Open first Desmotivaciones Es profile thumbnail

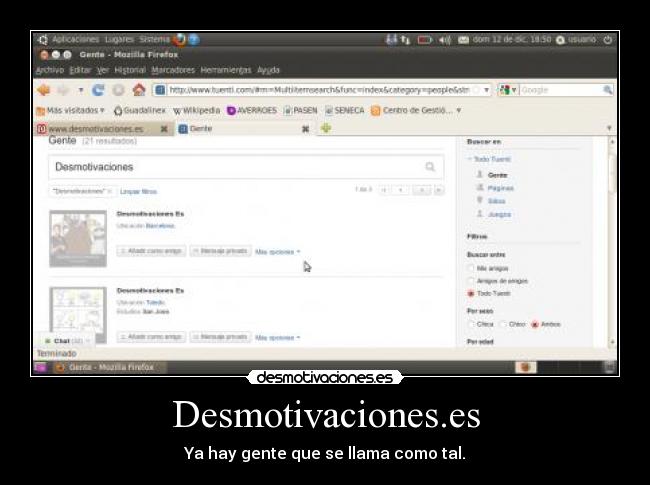click(x=78, y=238)
